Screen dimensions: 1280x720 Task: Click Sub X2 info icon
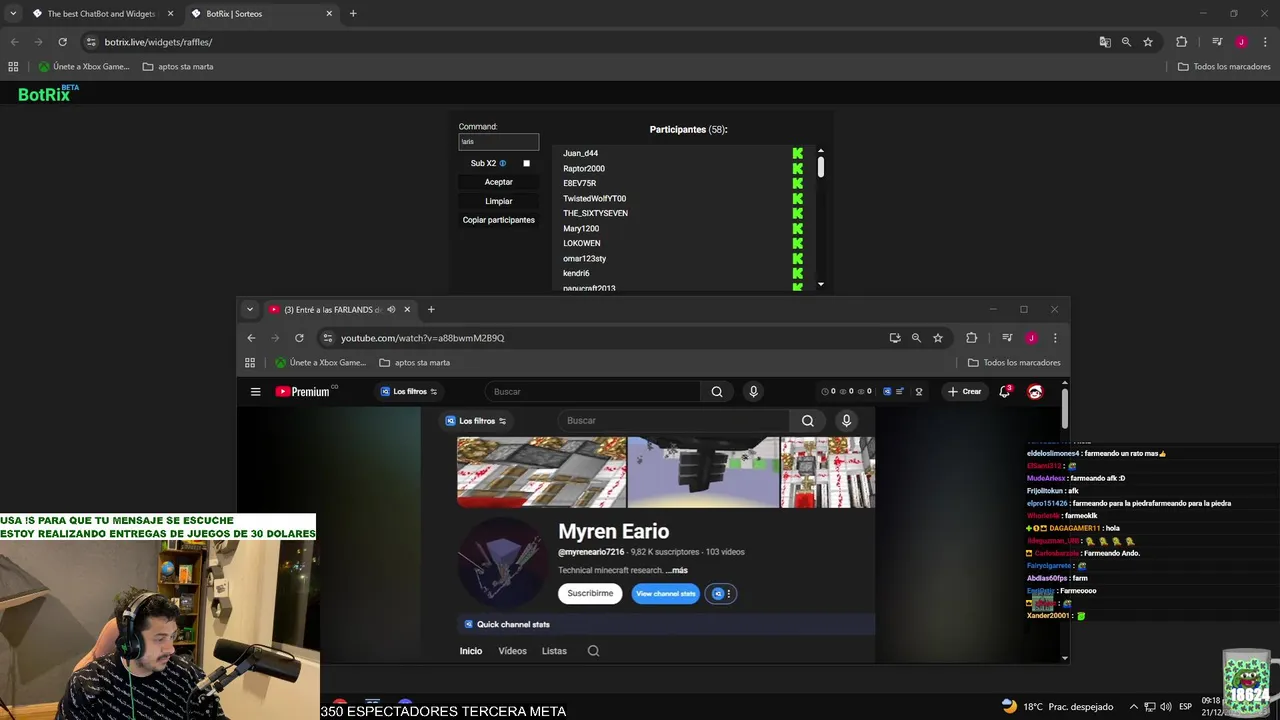[503, 163]
